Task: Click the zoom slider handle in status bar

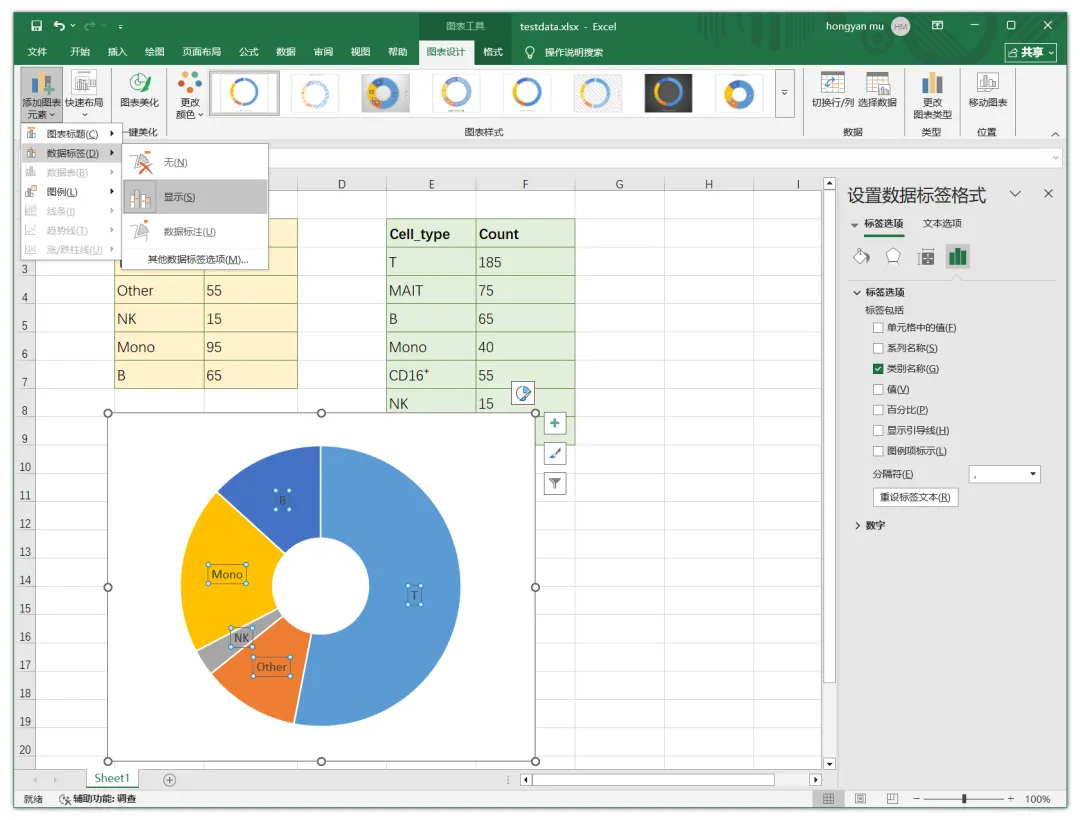Action: click(x=964, y=799)
